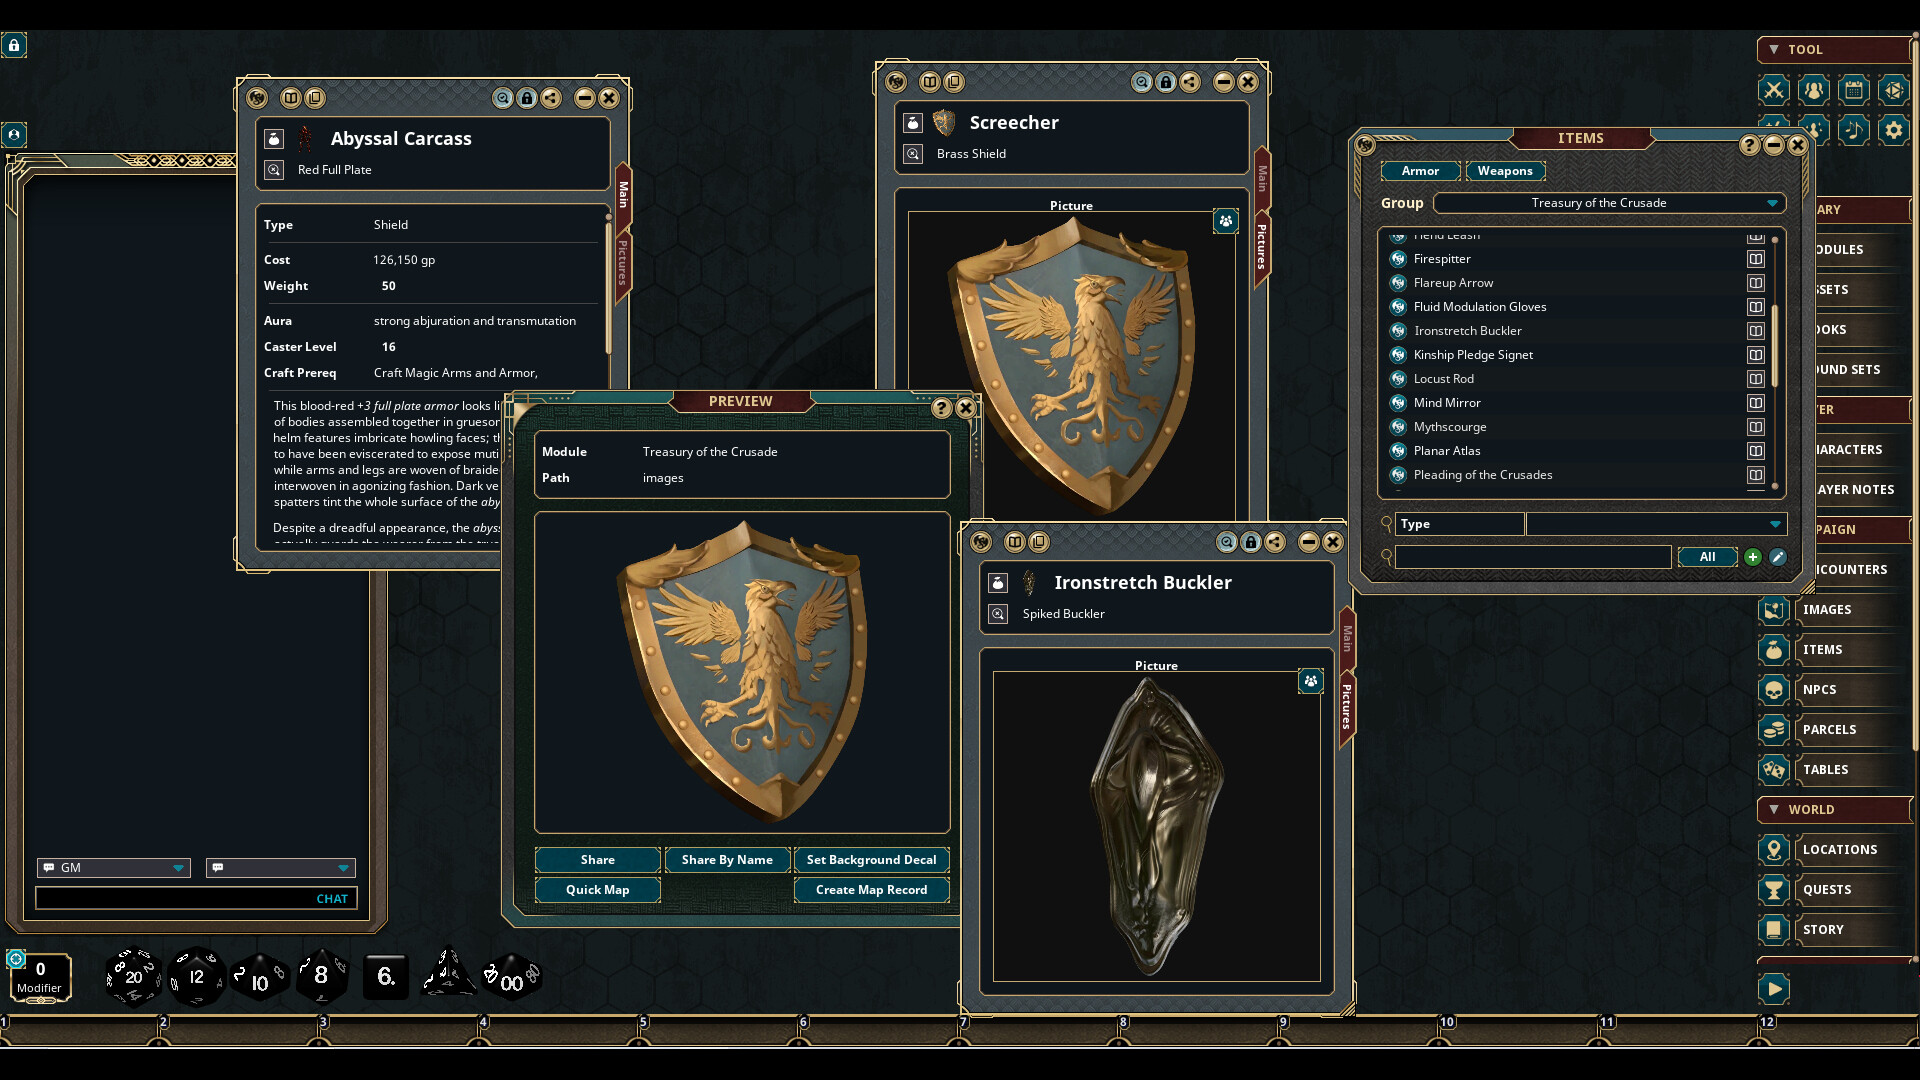Click the chat entry field
Image resolution: width=1920 pixels, height=1080 pixels.
tap(196, 898)
